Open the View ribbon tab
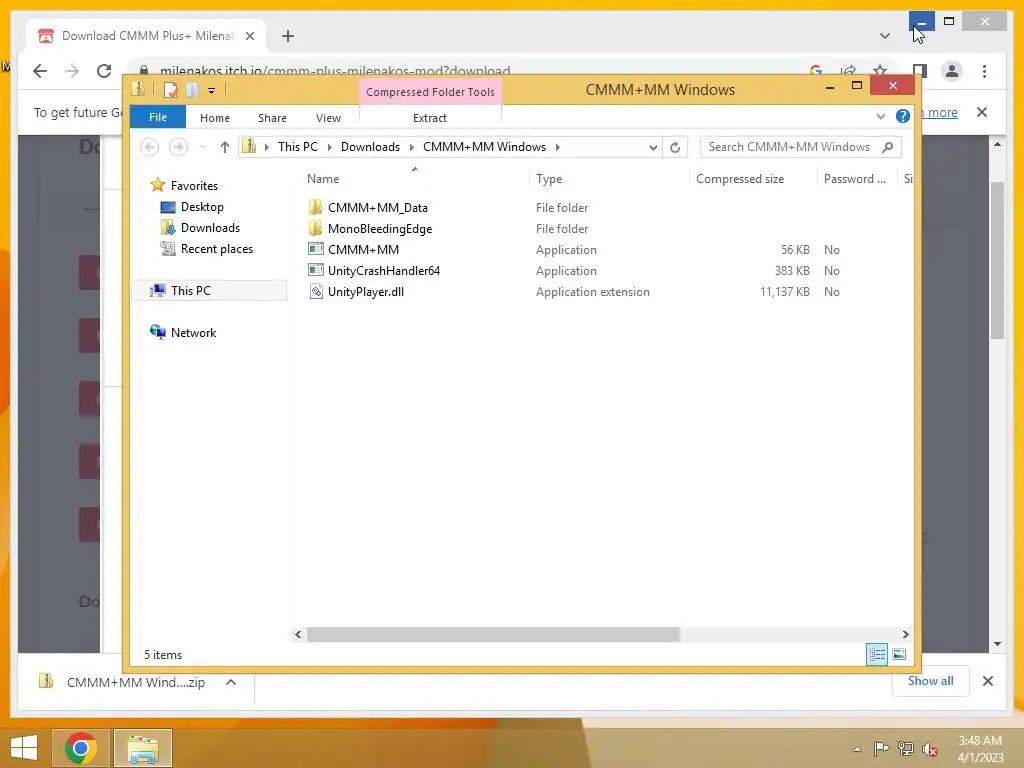This screenshot has width=1024, height=768. click(328, 118)
